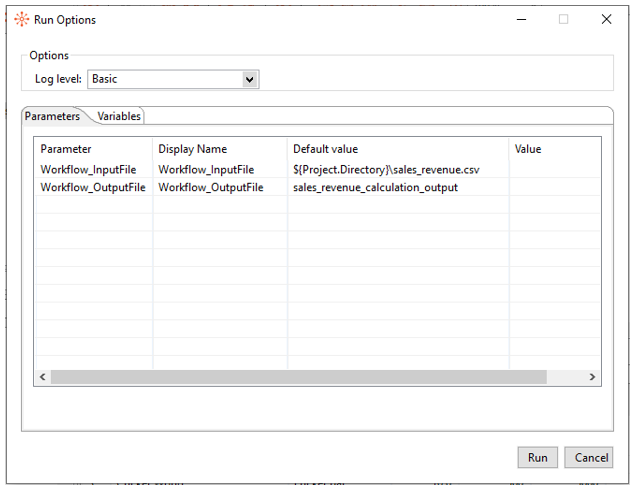This screenshot has width=633, height=489.
Task: Select the Parameters tab
Action: click(x=52, y=116)
